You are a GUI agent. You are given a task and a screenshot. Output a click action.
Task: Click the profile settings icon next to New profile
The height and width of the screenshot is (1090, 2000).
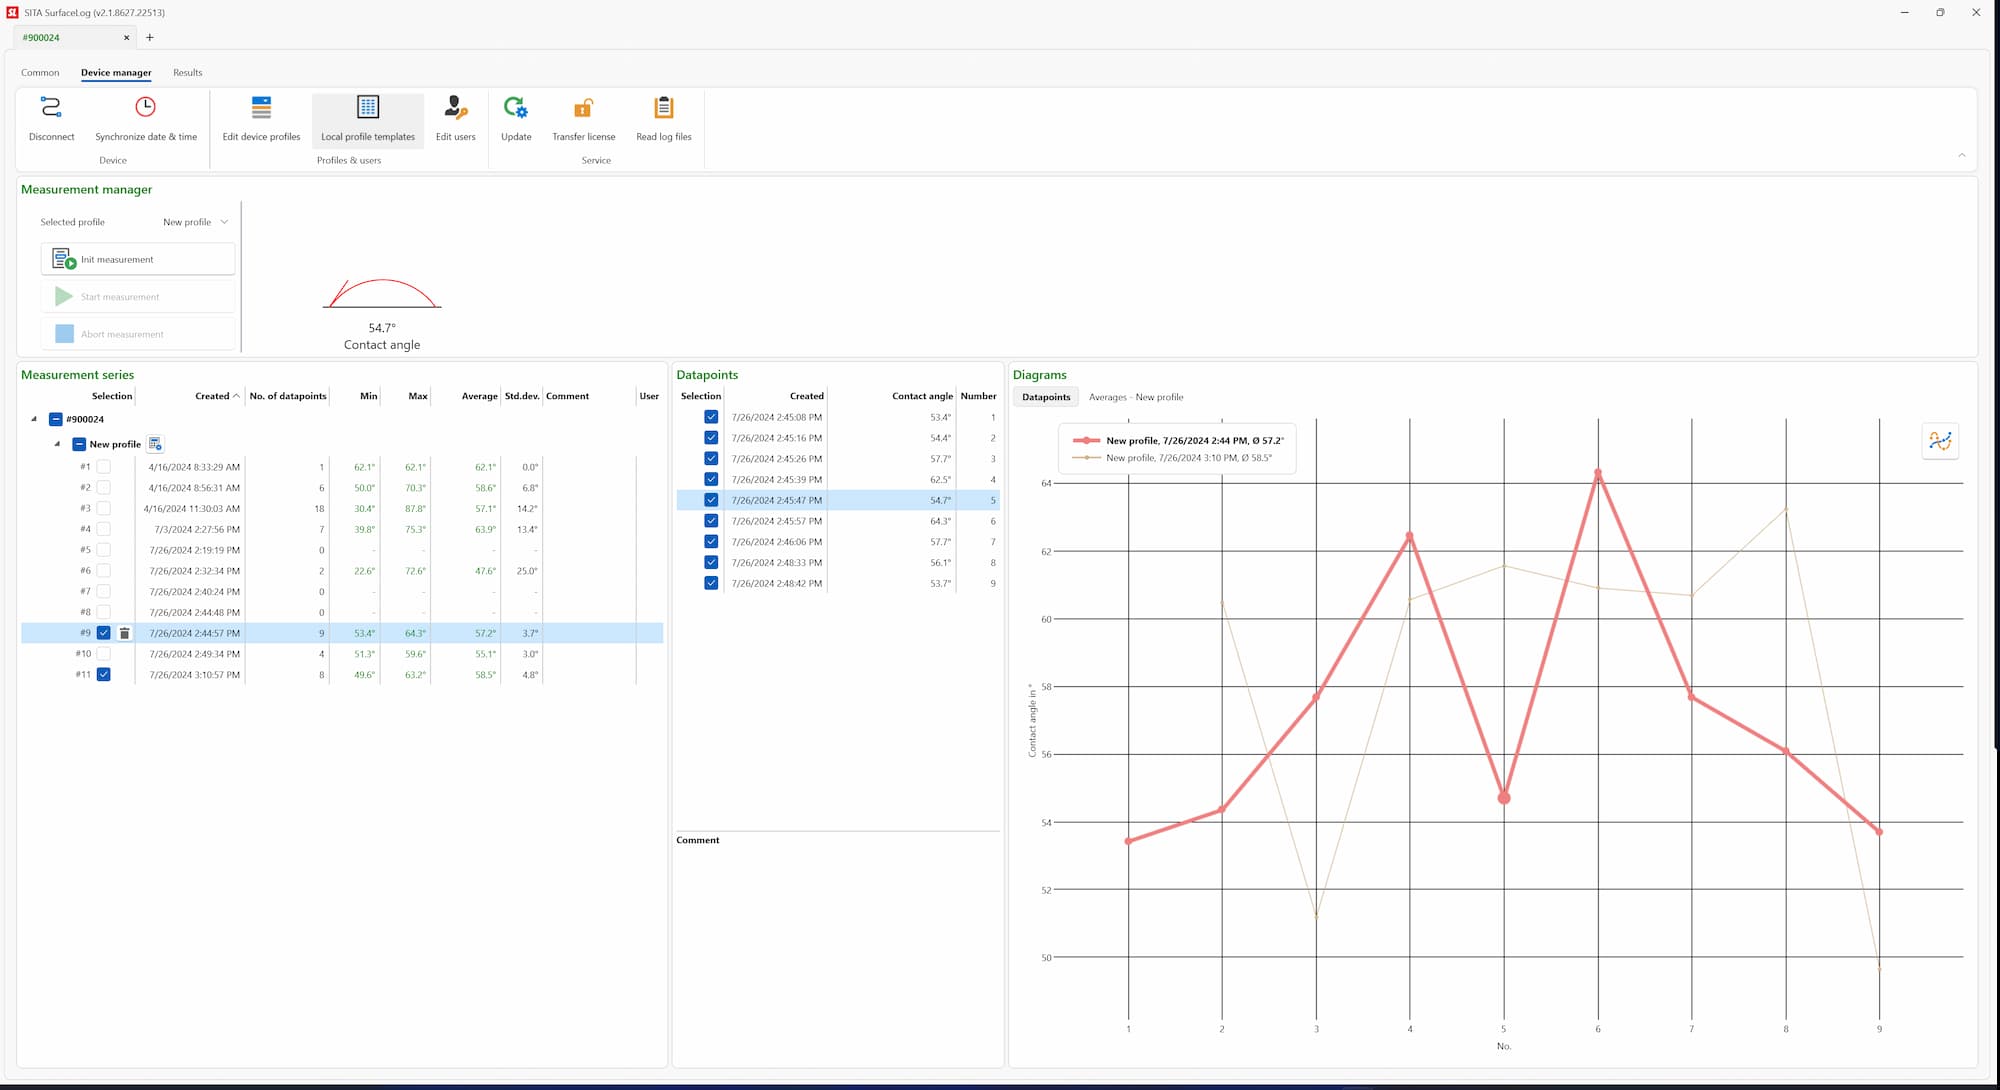[x=155, y=444]
